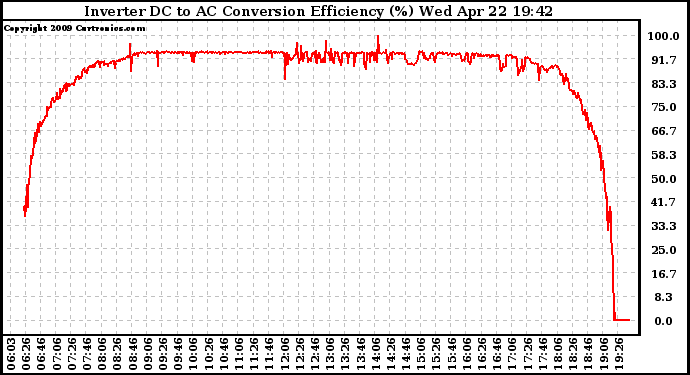Select the 12:06 time label
Image resolution: width=690 pixels, height=375 pixels.
(284, 354)
